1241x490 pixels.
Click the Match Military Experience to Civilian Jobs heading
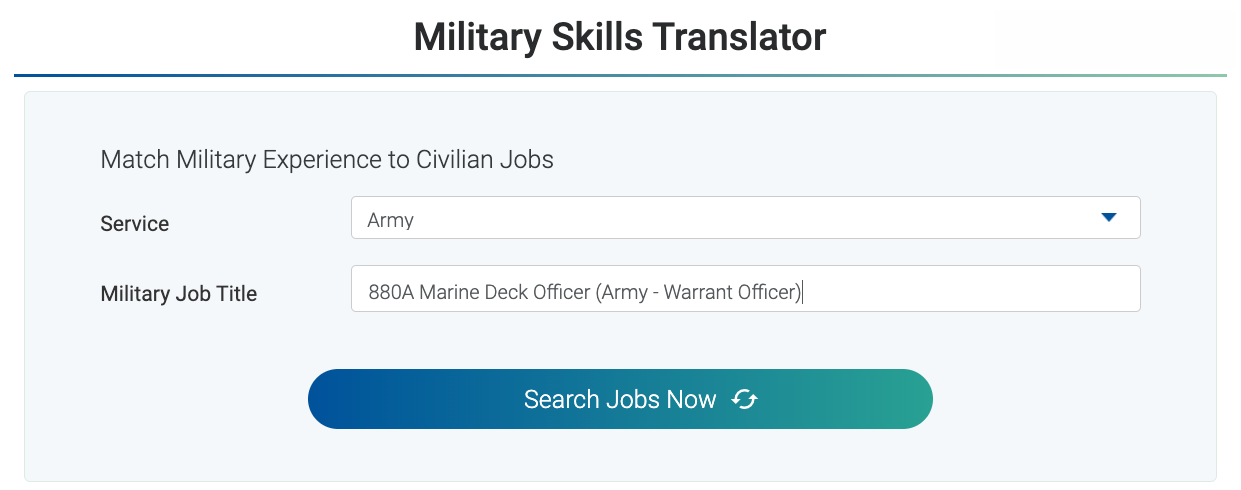[327, 159]
